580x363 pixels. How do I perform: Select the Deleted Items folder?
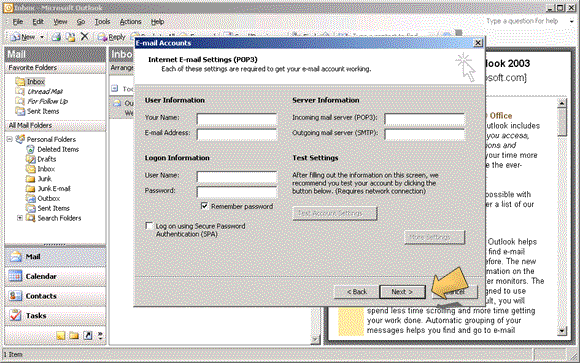[58, 149]
